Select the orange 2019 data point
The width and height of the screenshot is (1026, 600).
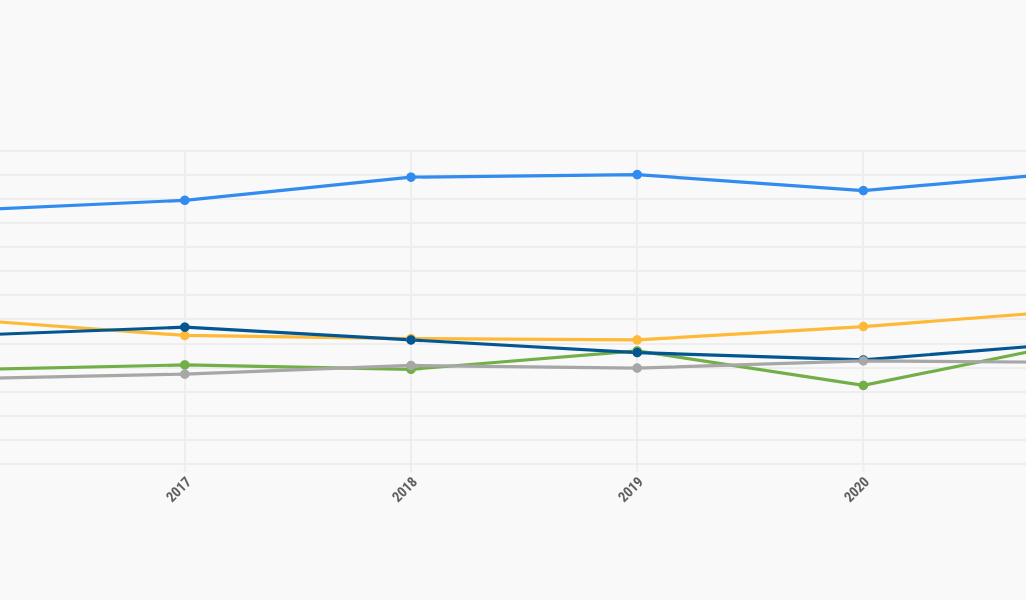tap(637, 340)
